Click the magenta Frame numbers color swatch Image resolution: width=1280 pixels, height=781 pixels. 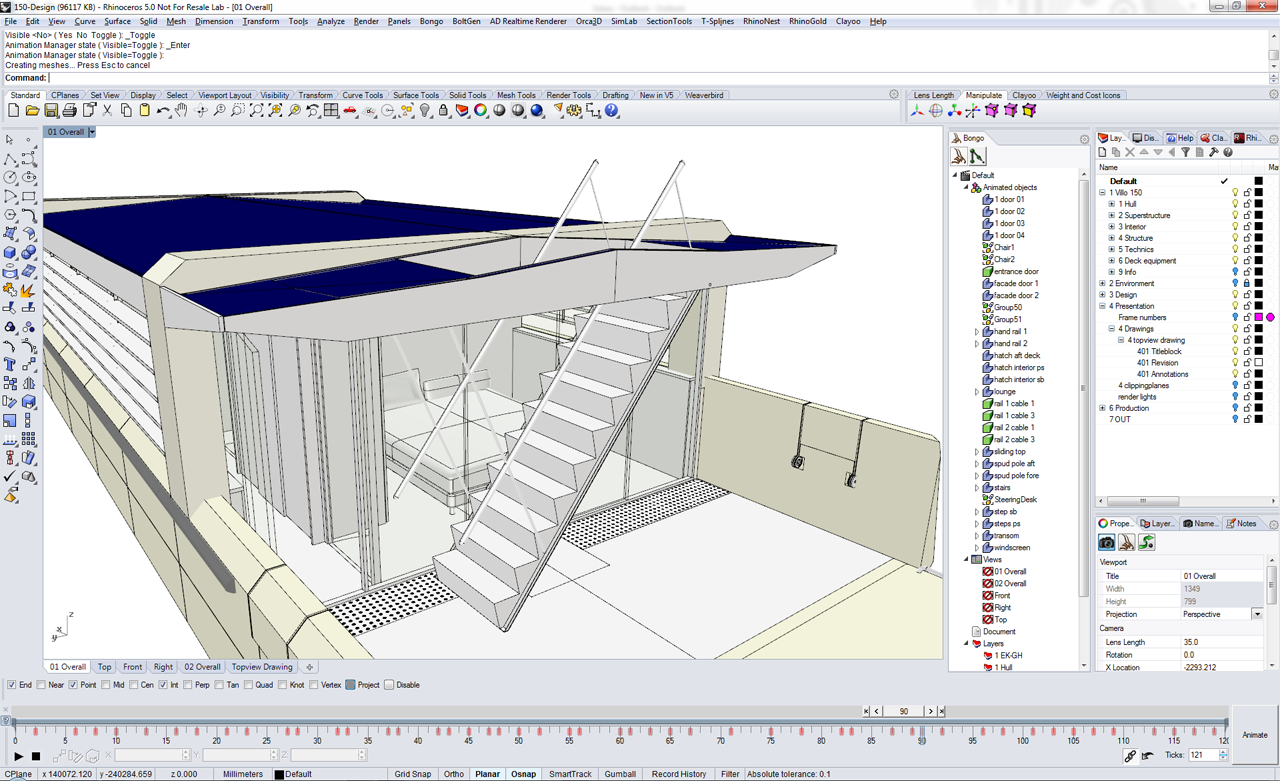1259,317
